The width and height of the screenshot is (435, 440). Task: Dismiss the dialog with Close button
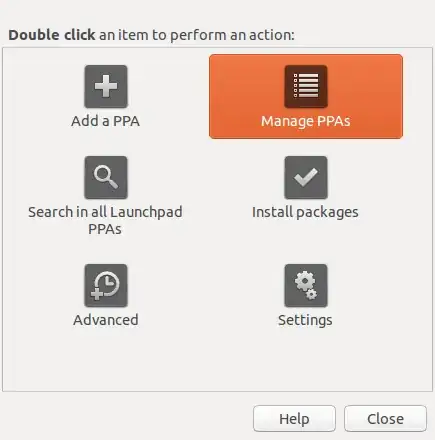point(385,419)
